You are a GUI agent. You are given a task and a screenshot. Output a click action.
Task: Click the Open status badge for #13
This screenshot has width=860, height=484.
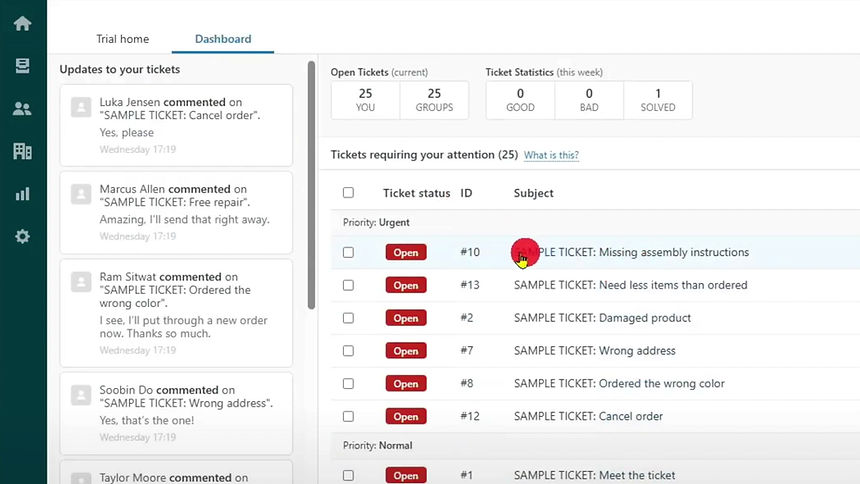(x=406, y=285)
